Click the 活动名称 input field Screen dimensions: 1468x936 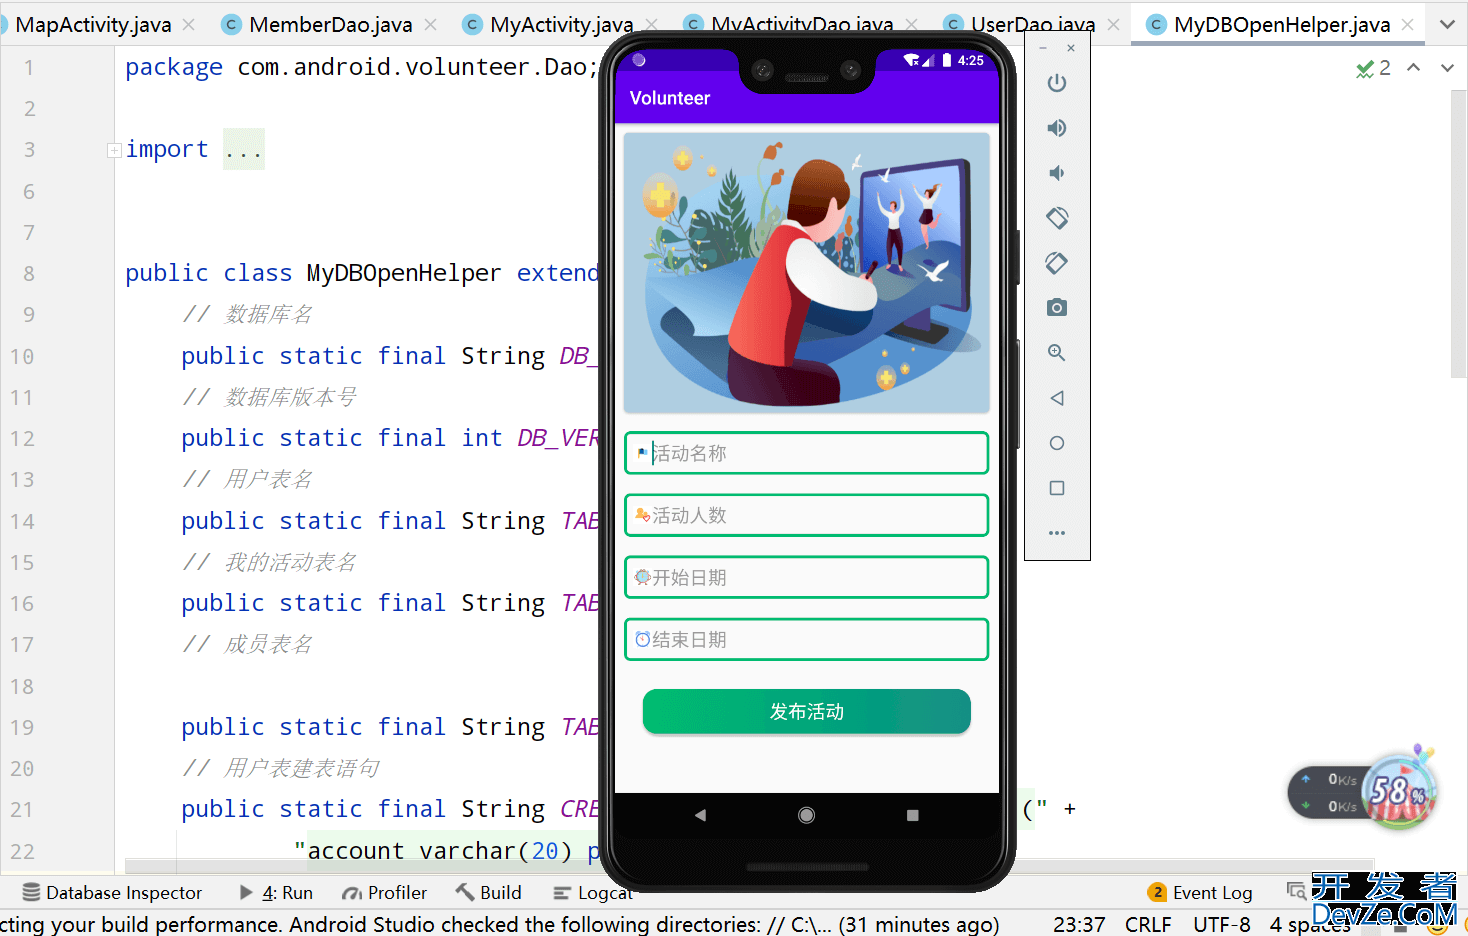(x=806, y=453)
